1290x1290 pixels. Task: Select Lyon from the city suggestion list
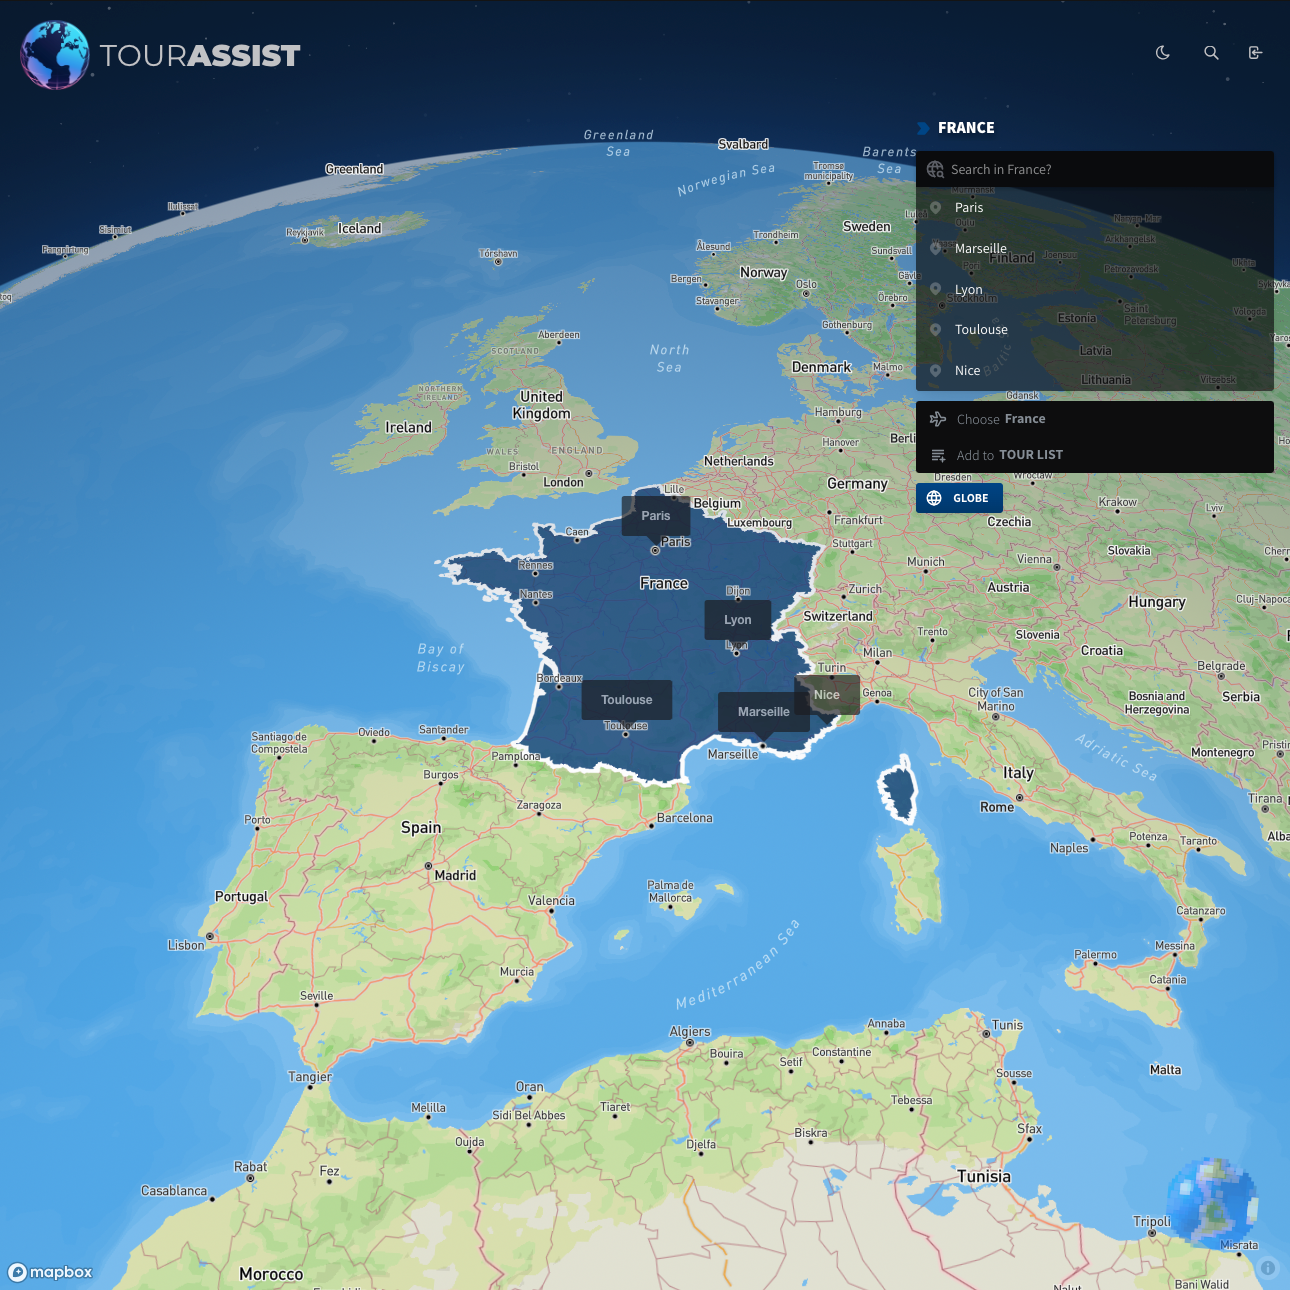tap(968, 289)
